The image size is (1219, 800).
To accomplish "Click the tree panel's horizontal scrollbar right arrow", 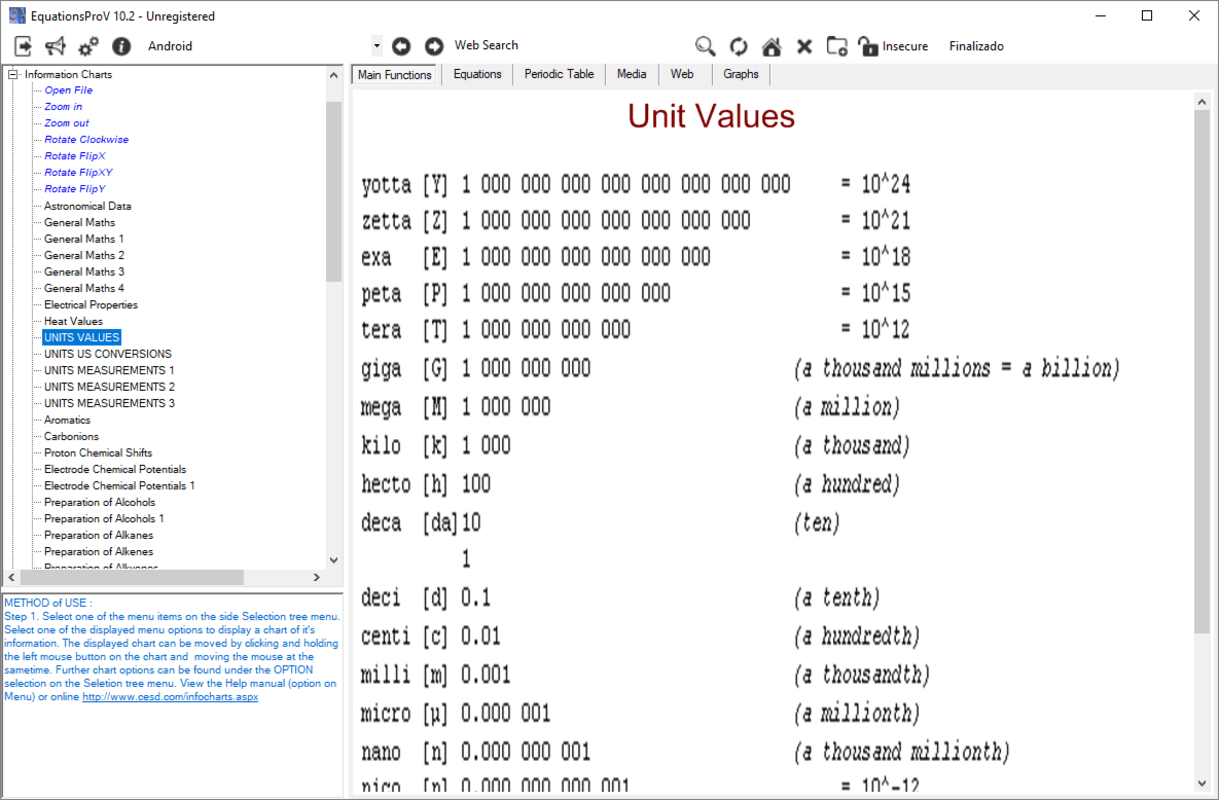I will (316, 577).
